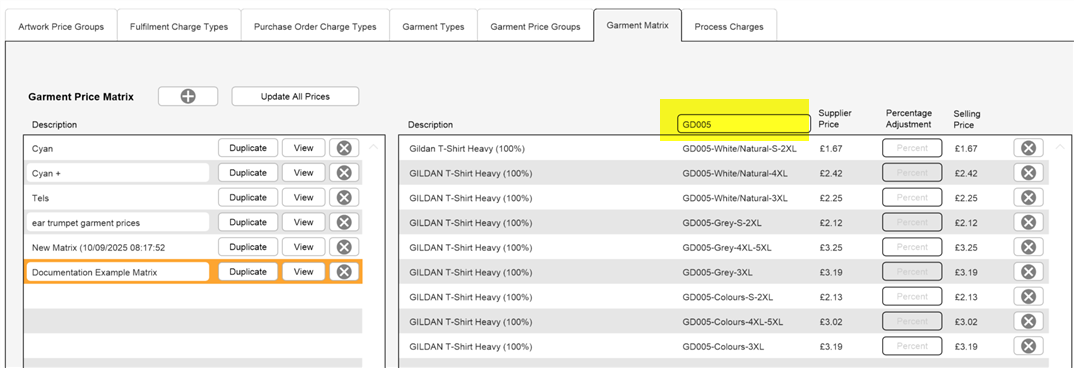Duplicate the Cyan + matrix

(248, 173)
